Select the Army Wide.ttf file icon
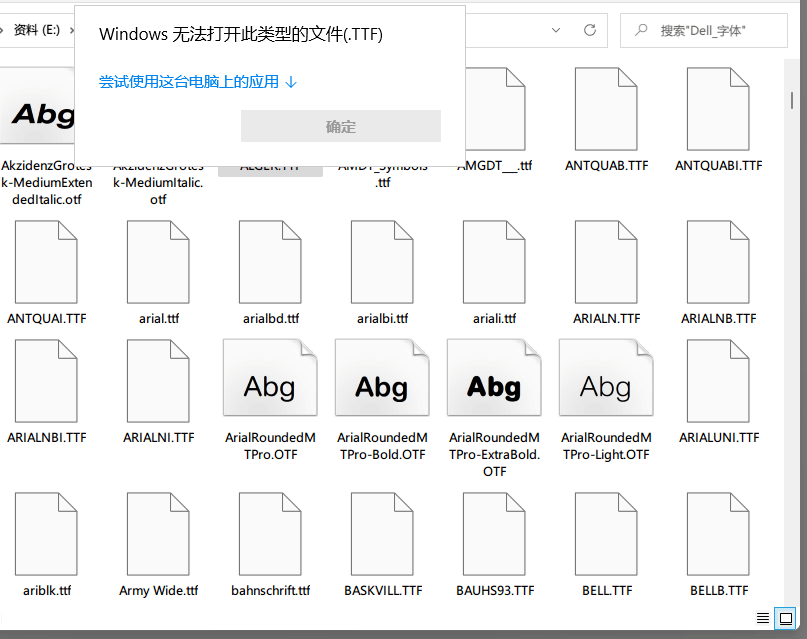 (x=159, y=534)
